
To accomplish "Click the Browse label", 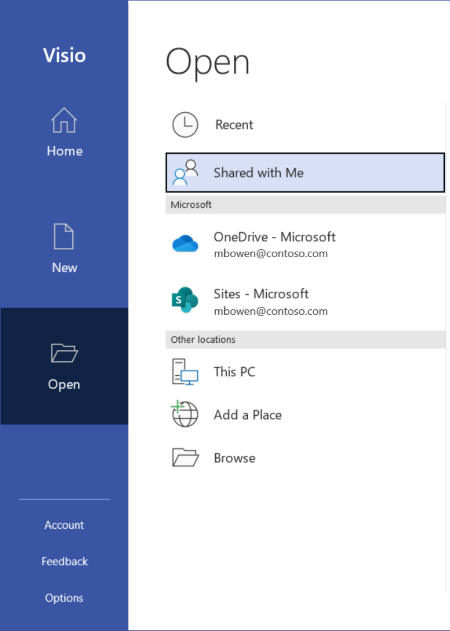I will click(x=235, y=458).
